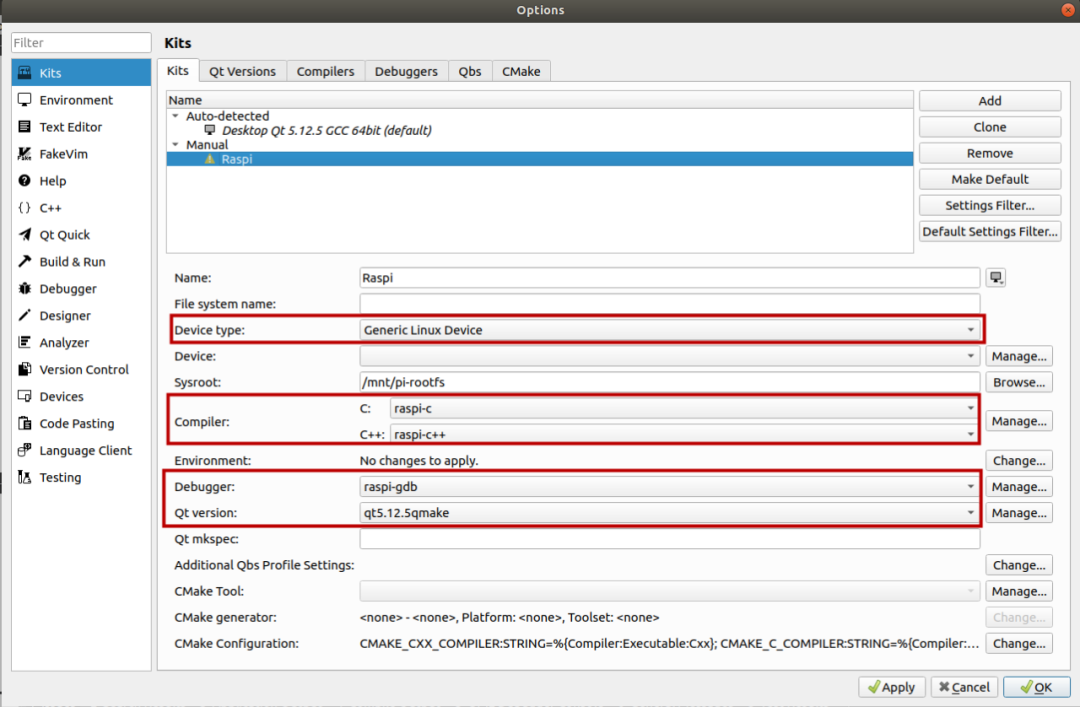Open Version Control settings icon
This screenshot has height=707, width=1080.
point(25,369)
